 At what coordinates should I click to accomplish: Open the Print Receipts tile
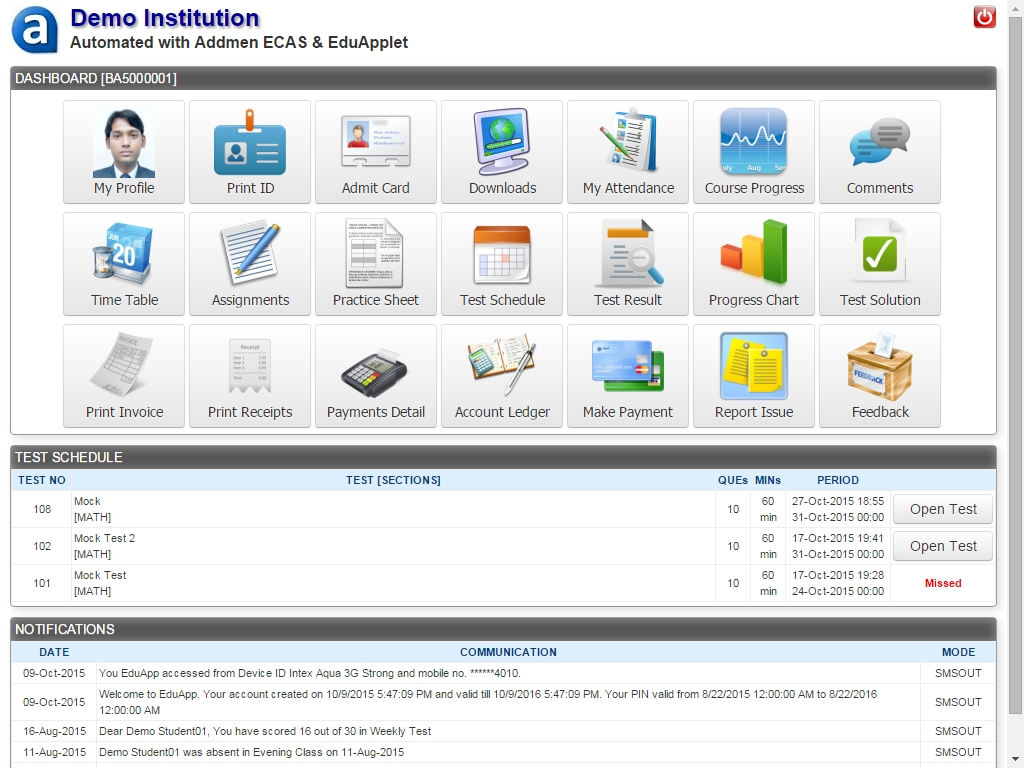tap(250, 376)
